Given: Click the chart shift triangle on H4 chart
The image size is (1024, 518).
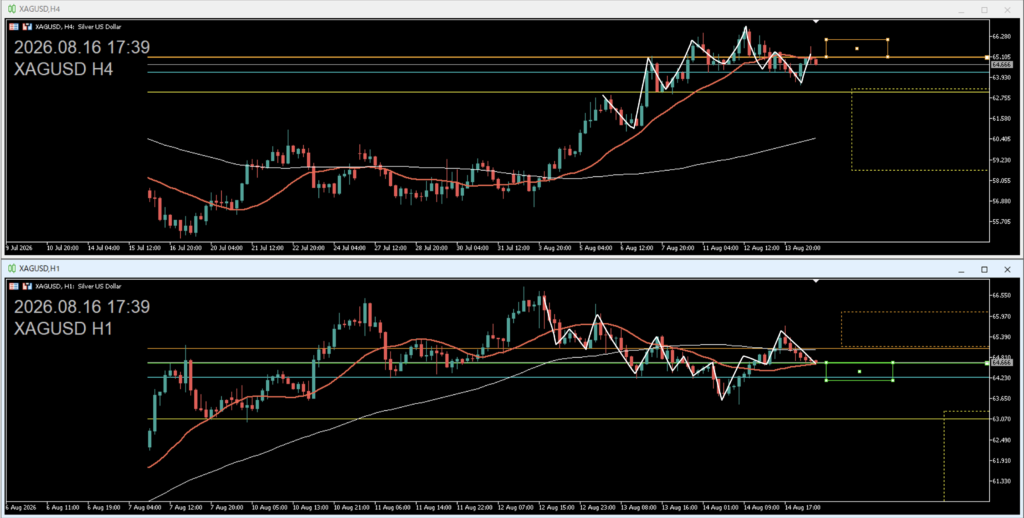Looking at the screenshot, I should point(816,22).
